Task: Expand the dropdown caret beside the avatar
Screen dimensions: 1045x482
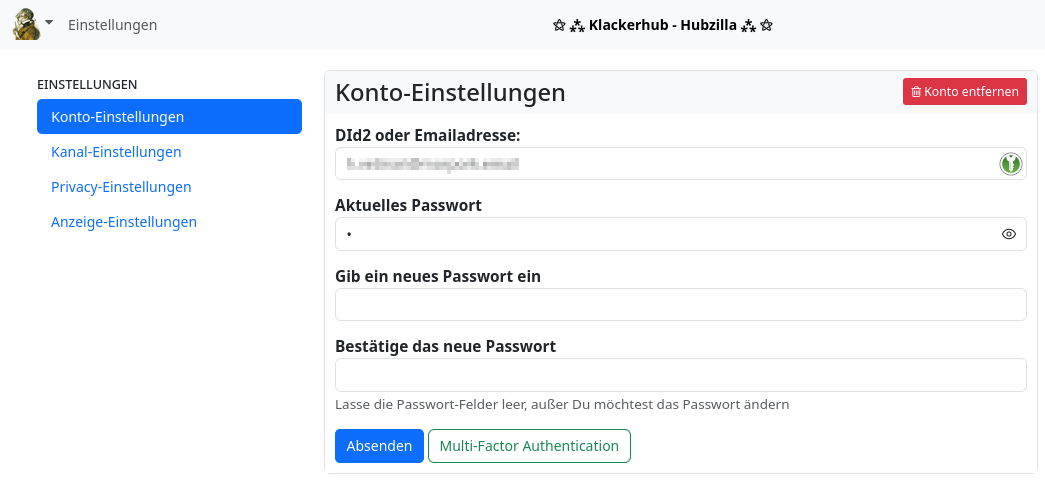Action: click(49, 22)
